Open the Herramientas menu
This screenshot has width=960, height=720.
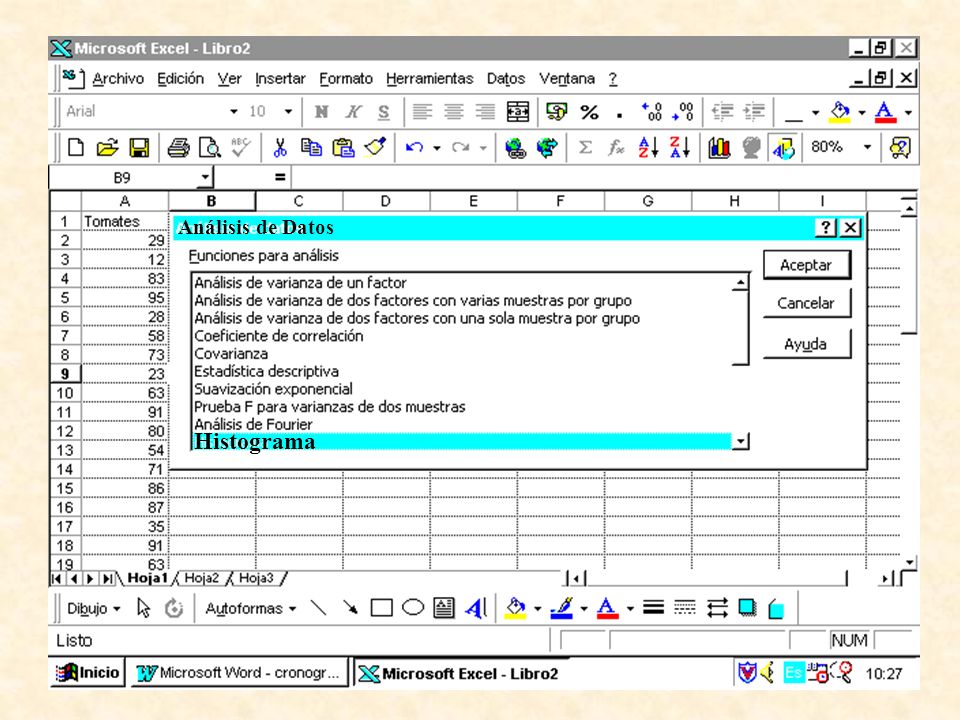tap(429, 78)
